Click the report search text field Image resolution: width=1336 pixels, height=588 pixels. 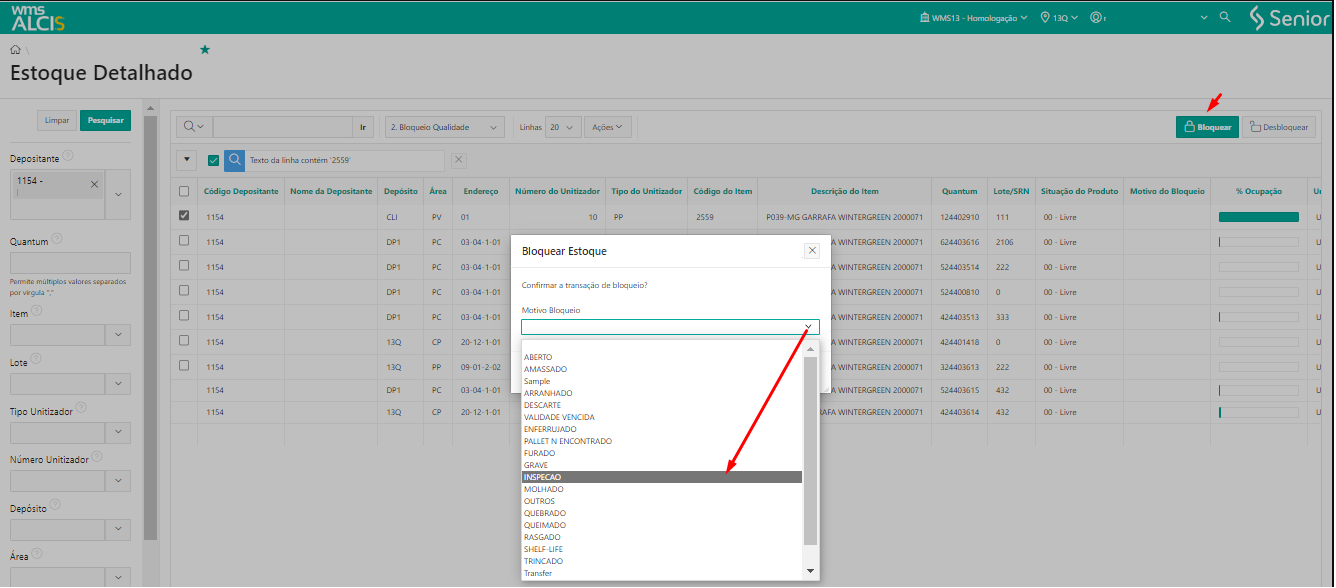click(x=282, y=127)
